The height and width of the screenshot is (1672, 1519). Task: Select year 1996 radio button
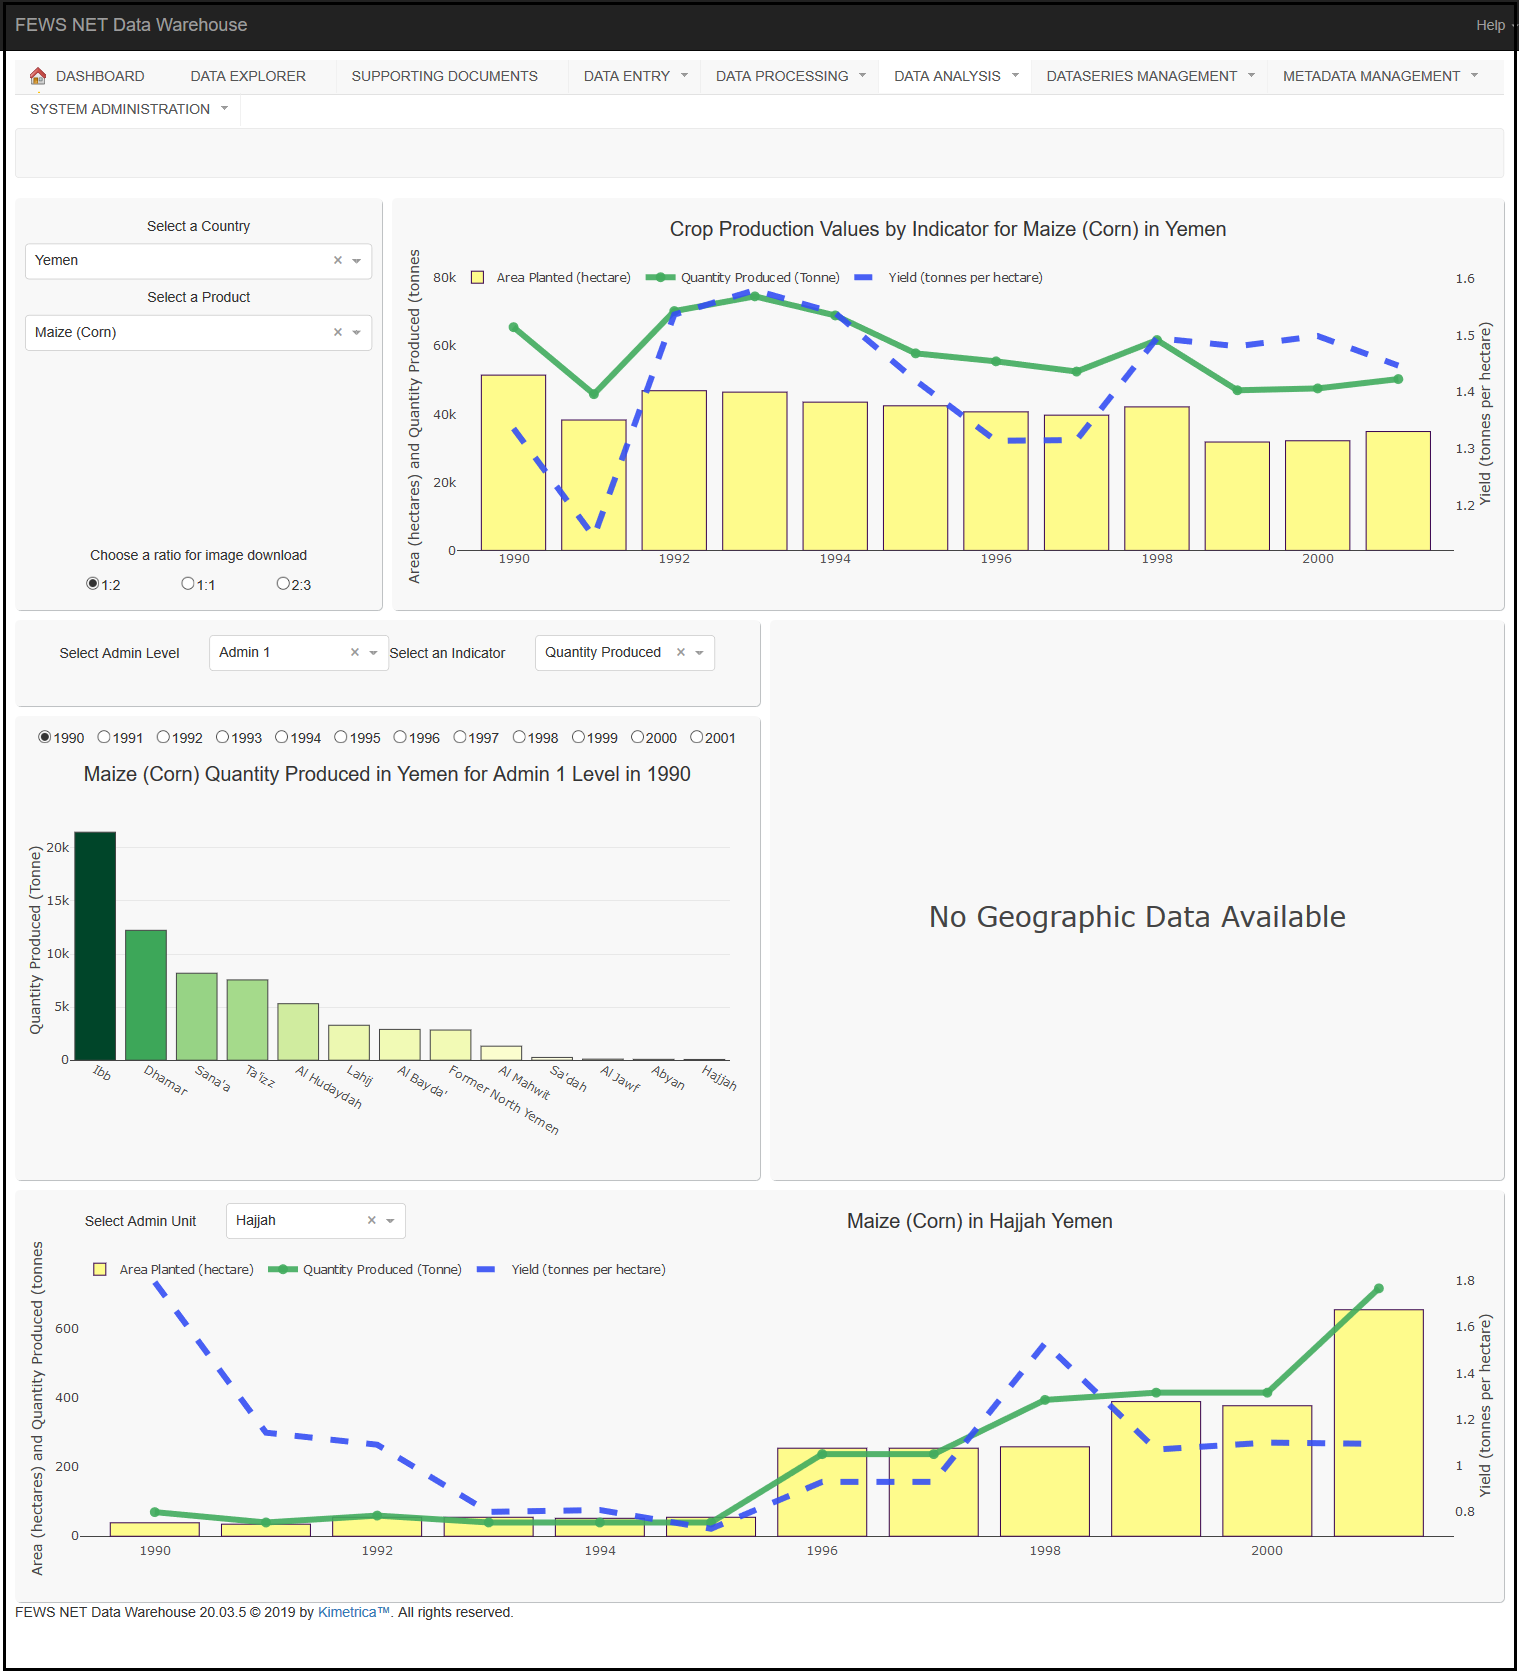coord(400,738)
